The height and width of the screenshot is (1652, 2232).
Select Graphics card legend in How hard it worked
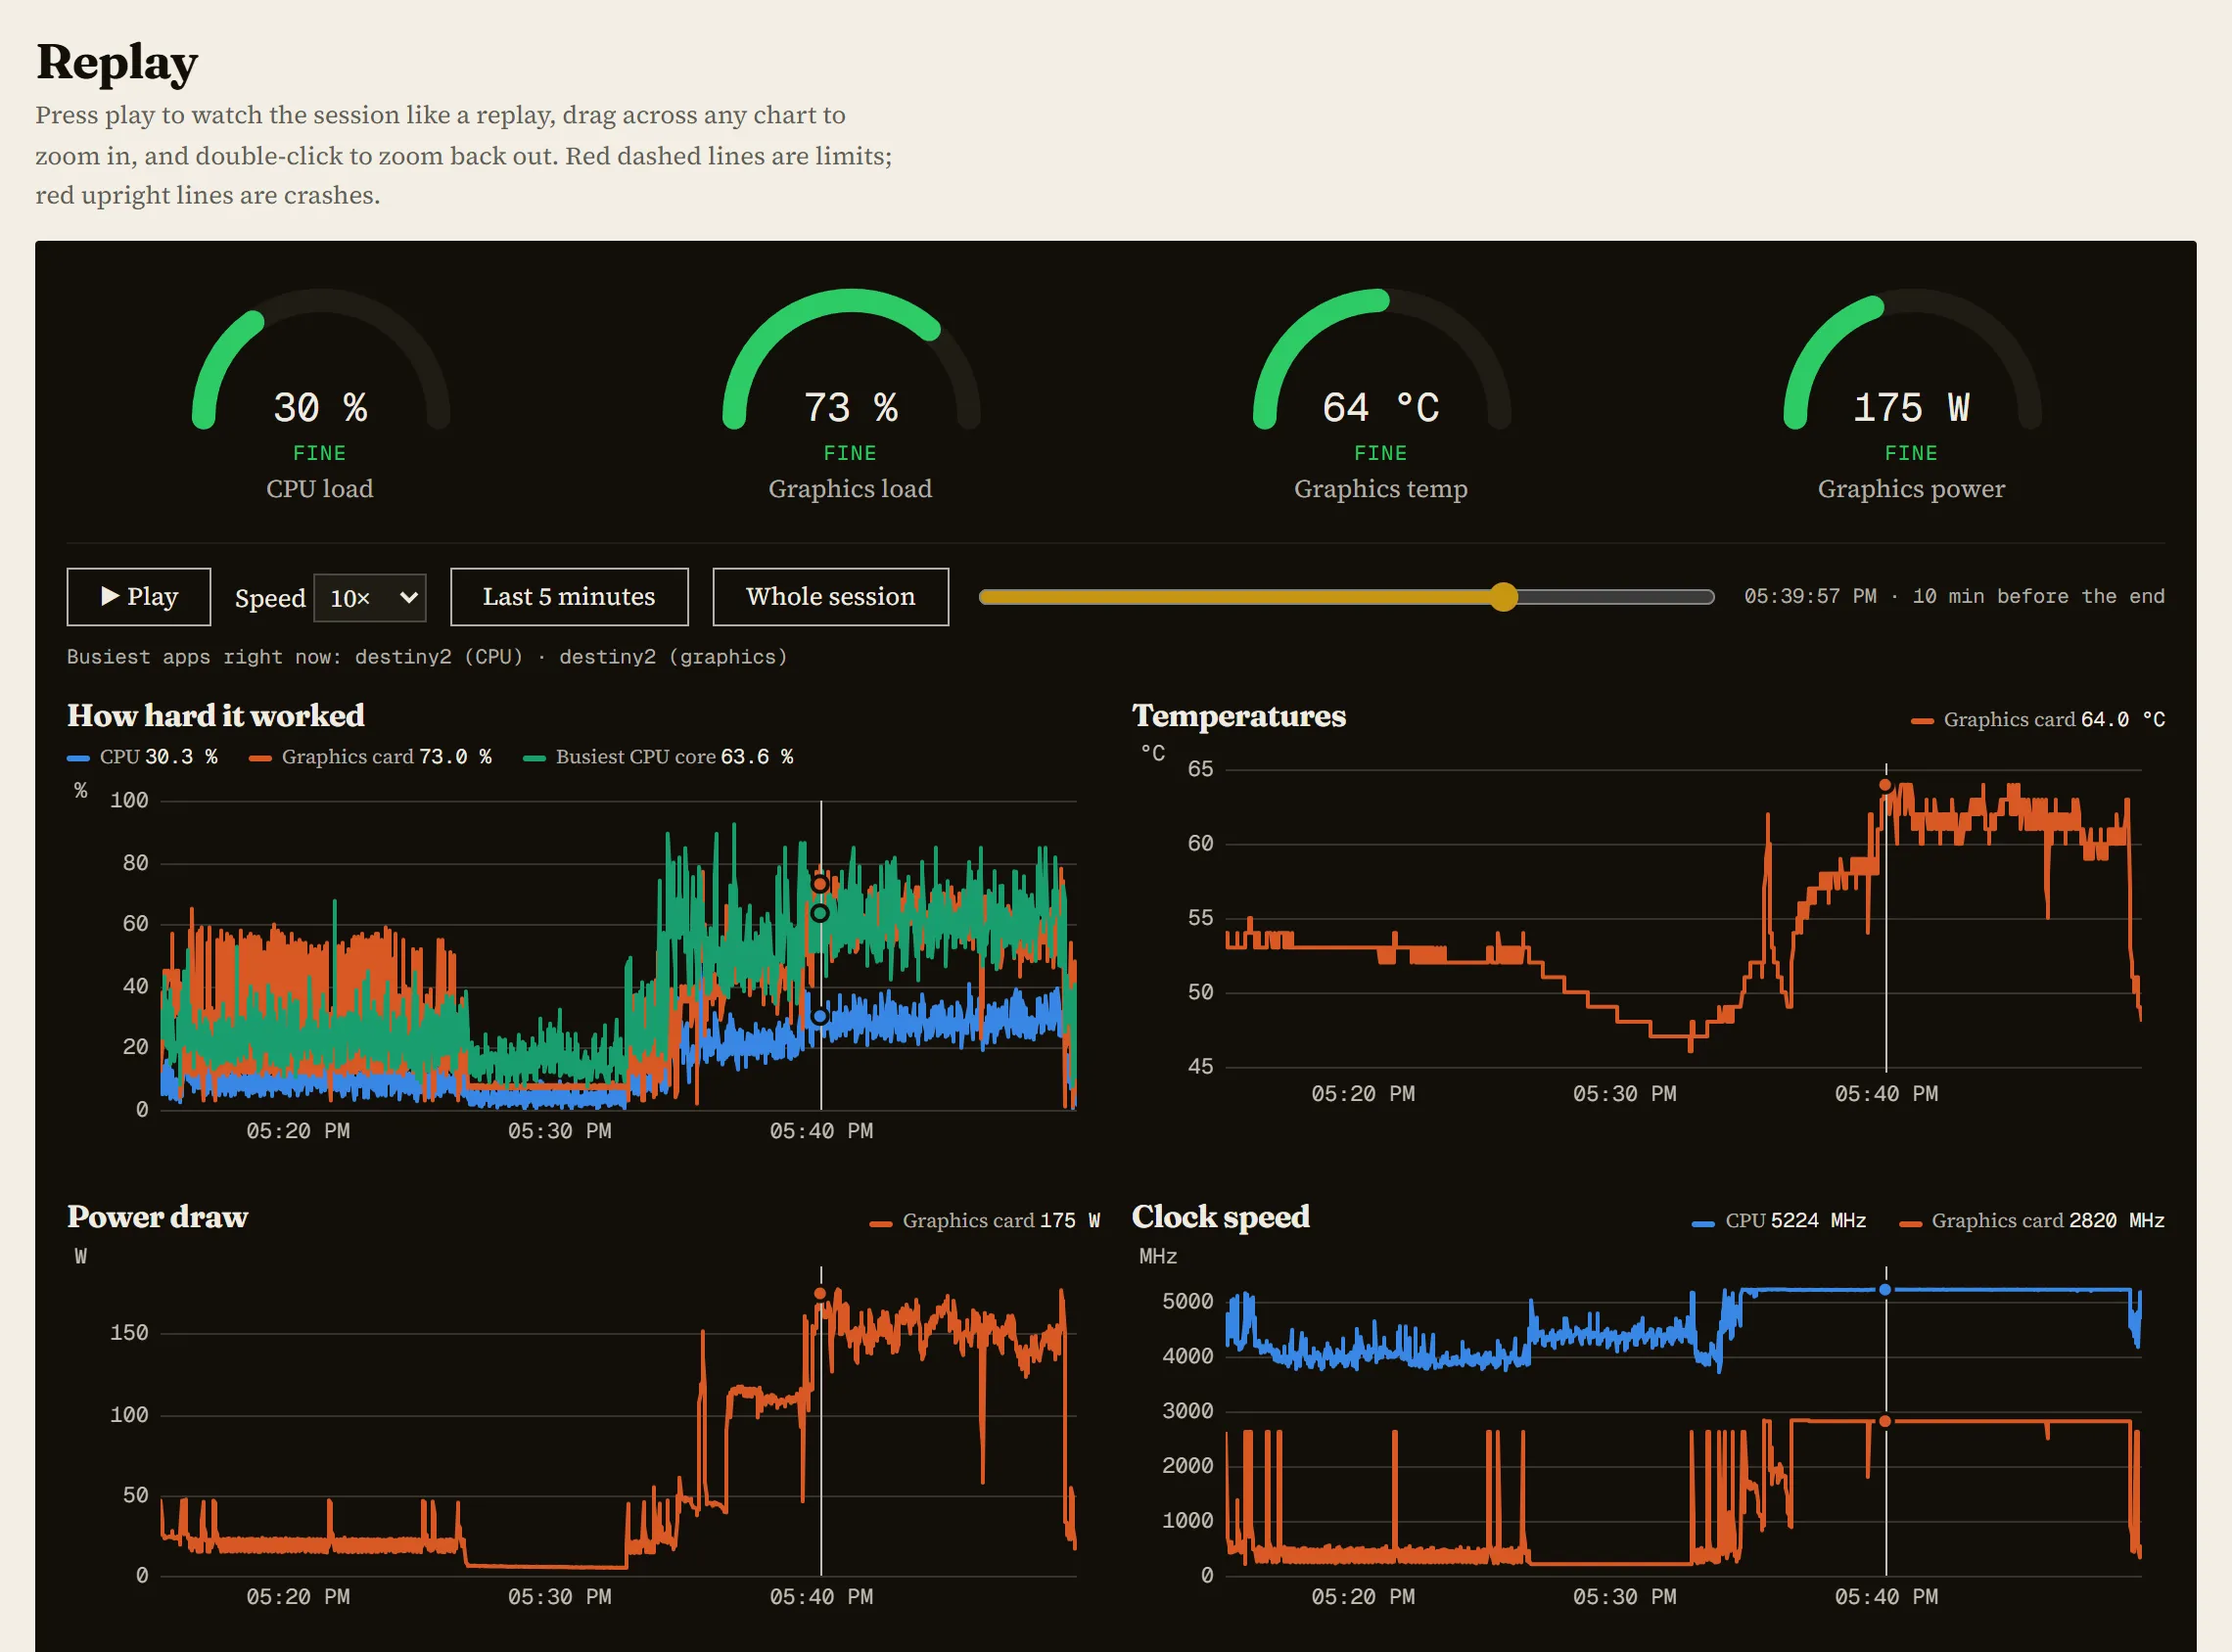click(x=370, y=757)
